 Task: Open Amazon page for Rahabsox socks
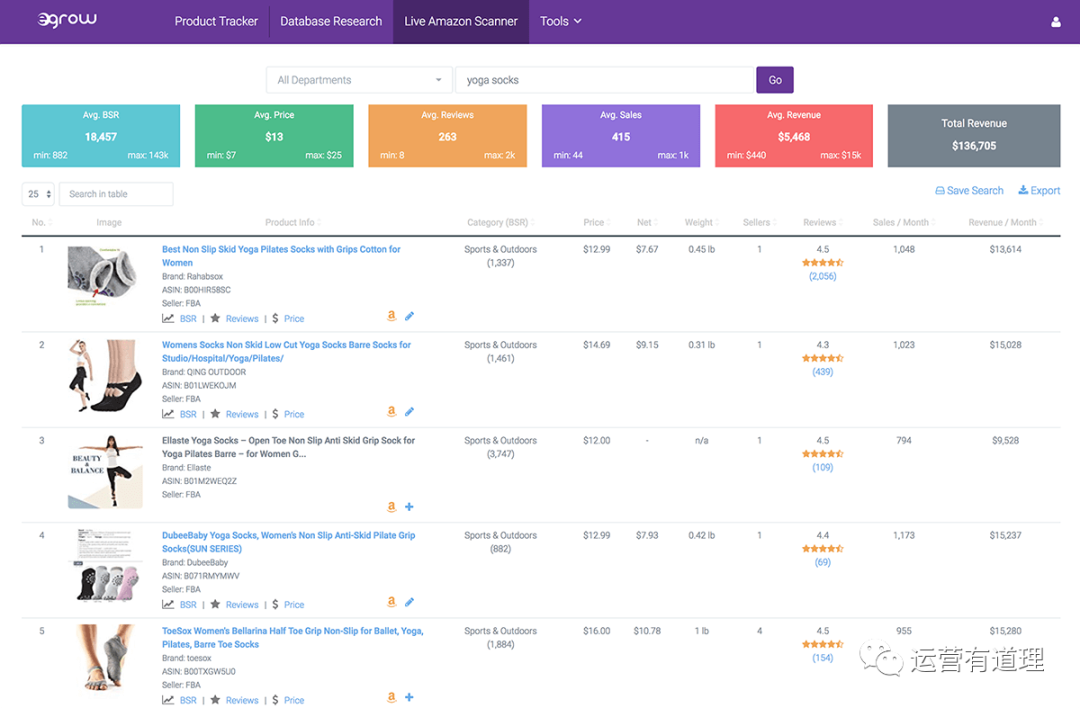[391, 316]
